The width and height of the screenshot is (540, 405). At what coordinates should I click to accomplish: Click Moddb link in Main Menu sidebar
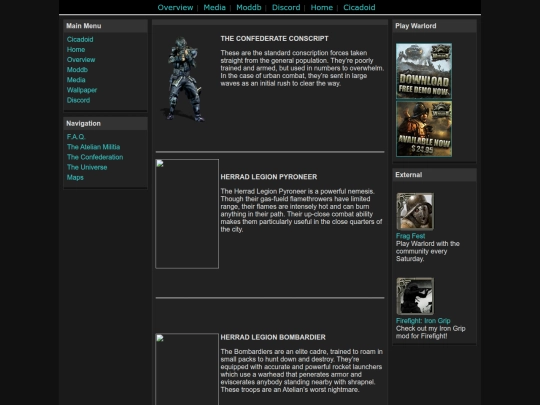[x=77, y=70]
